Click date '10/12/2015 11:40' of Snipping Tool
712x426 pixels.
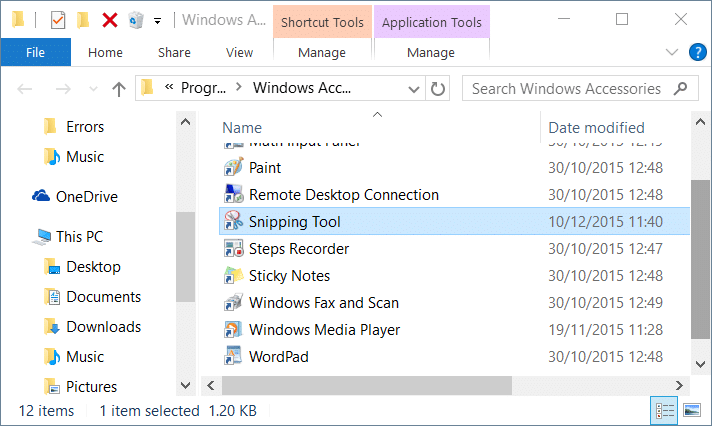tap(605, 222)
